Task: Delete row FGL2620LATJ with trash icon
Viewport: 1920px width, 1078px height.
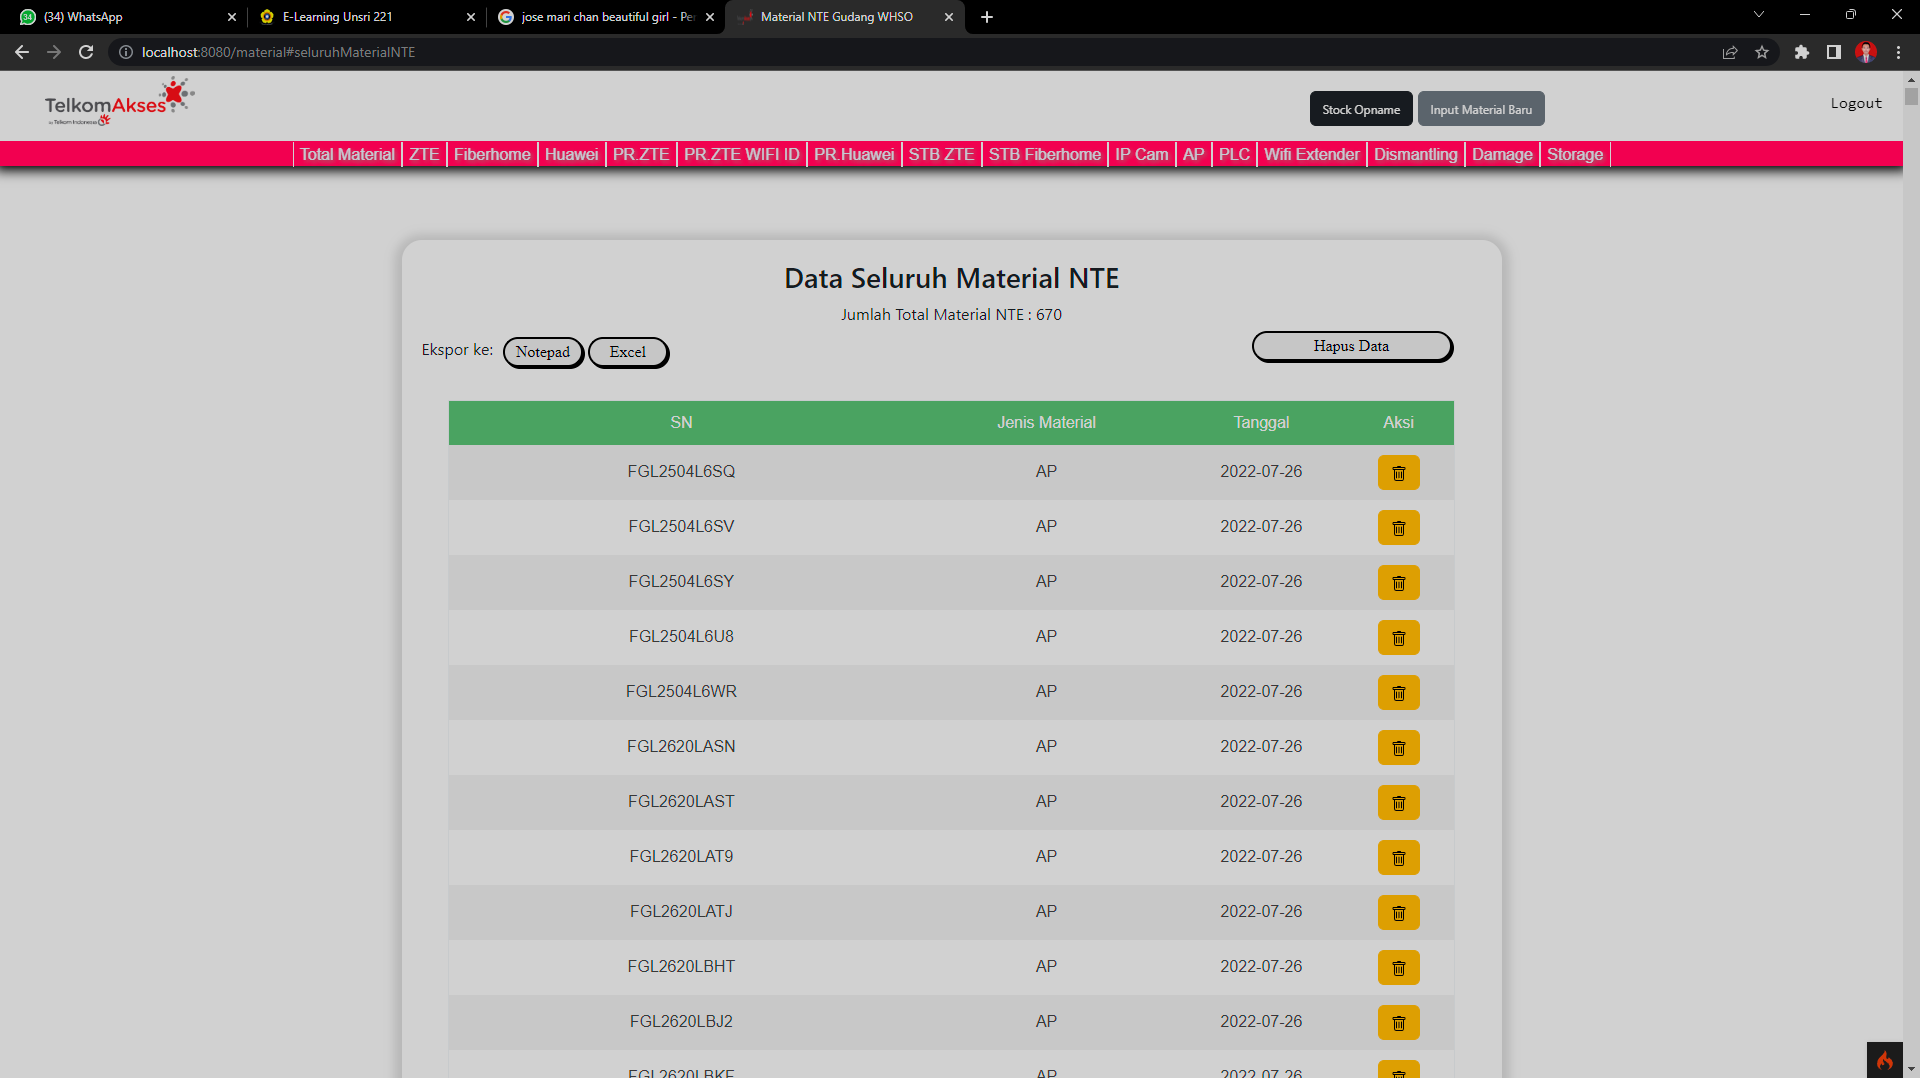Action: tap(1398, 913)
